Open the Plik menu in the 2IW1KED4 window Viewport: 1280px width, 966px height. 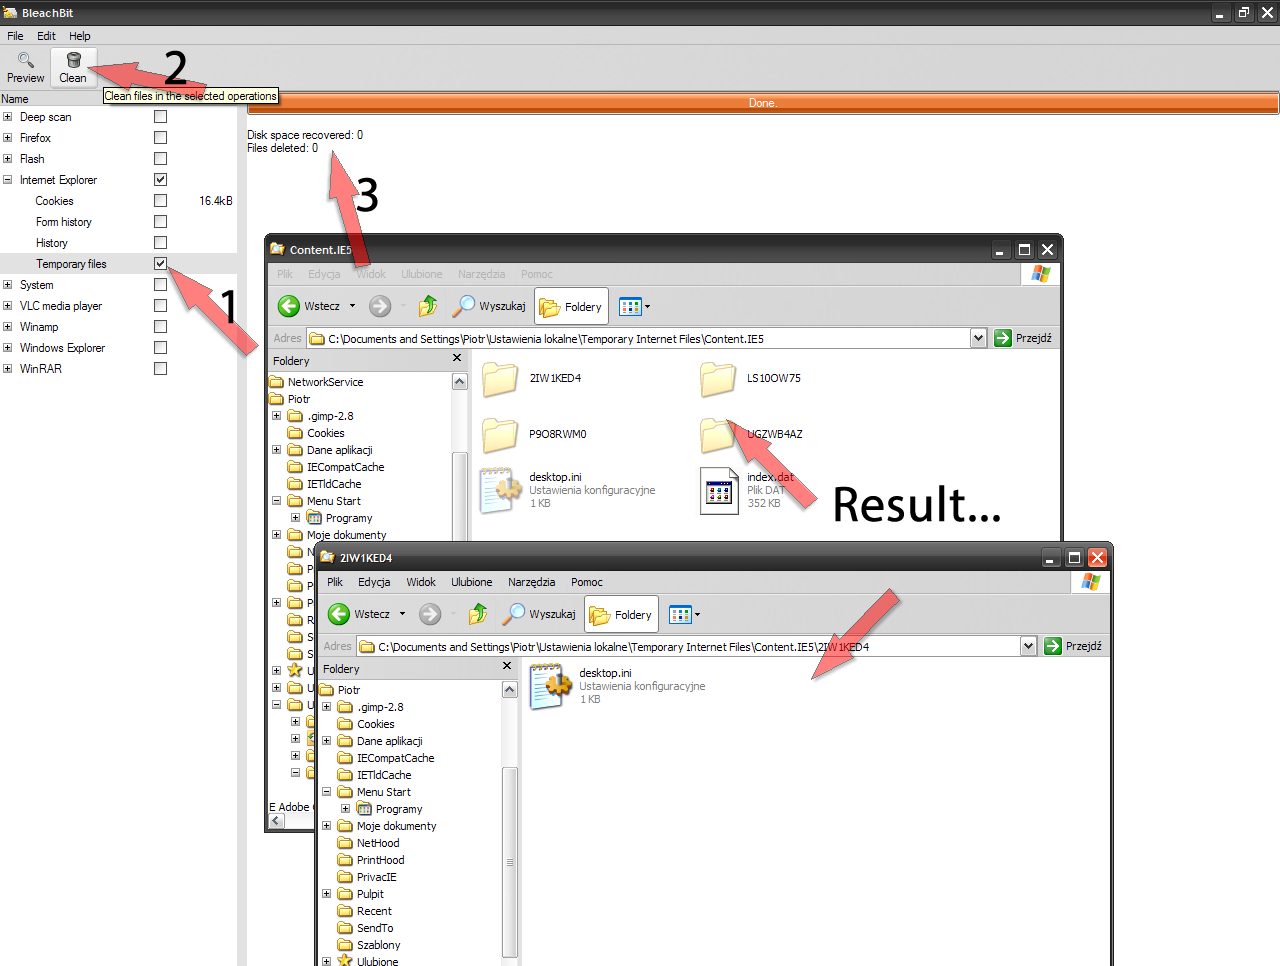335,582
